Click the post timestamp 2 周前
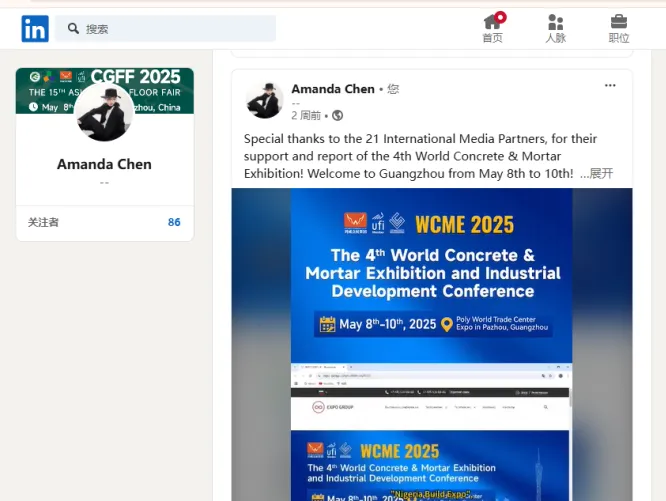This screenshot has width=666, height=501. tap(306, 115)
